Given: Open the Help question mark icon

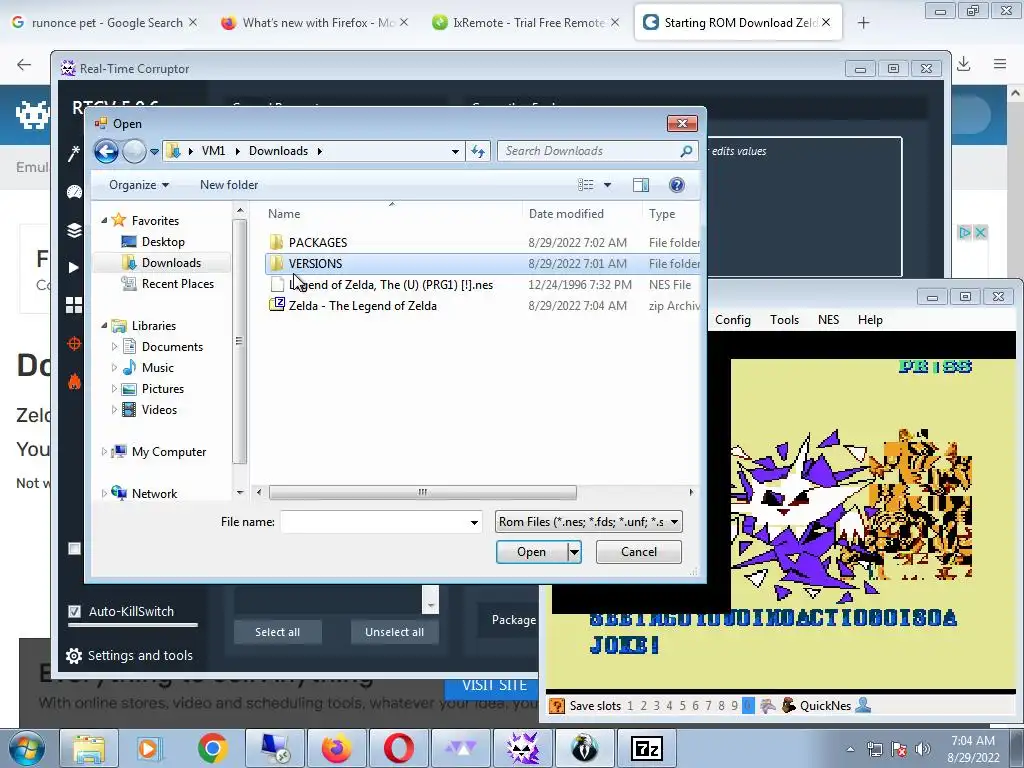Looking at the screenshot, I should pos(677,185).
